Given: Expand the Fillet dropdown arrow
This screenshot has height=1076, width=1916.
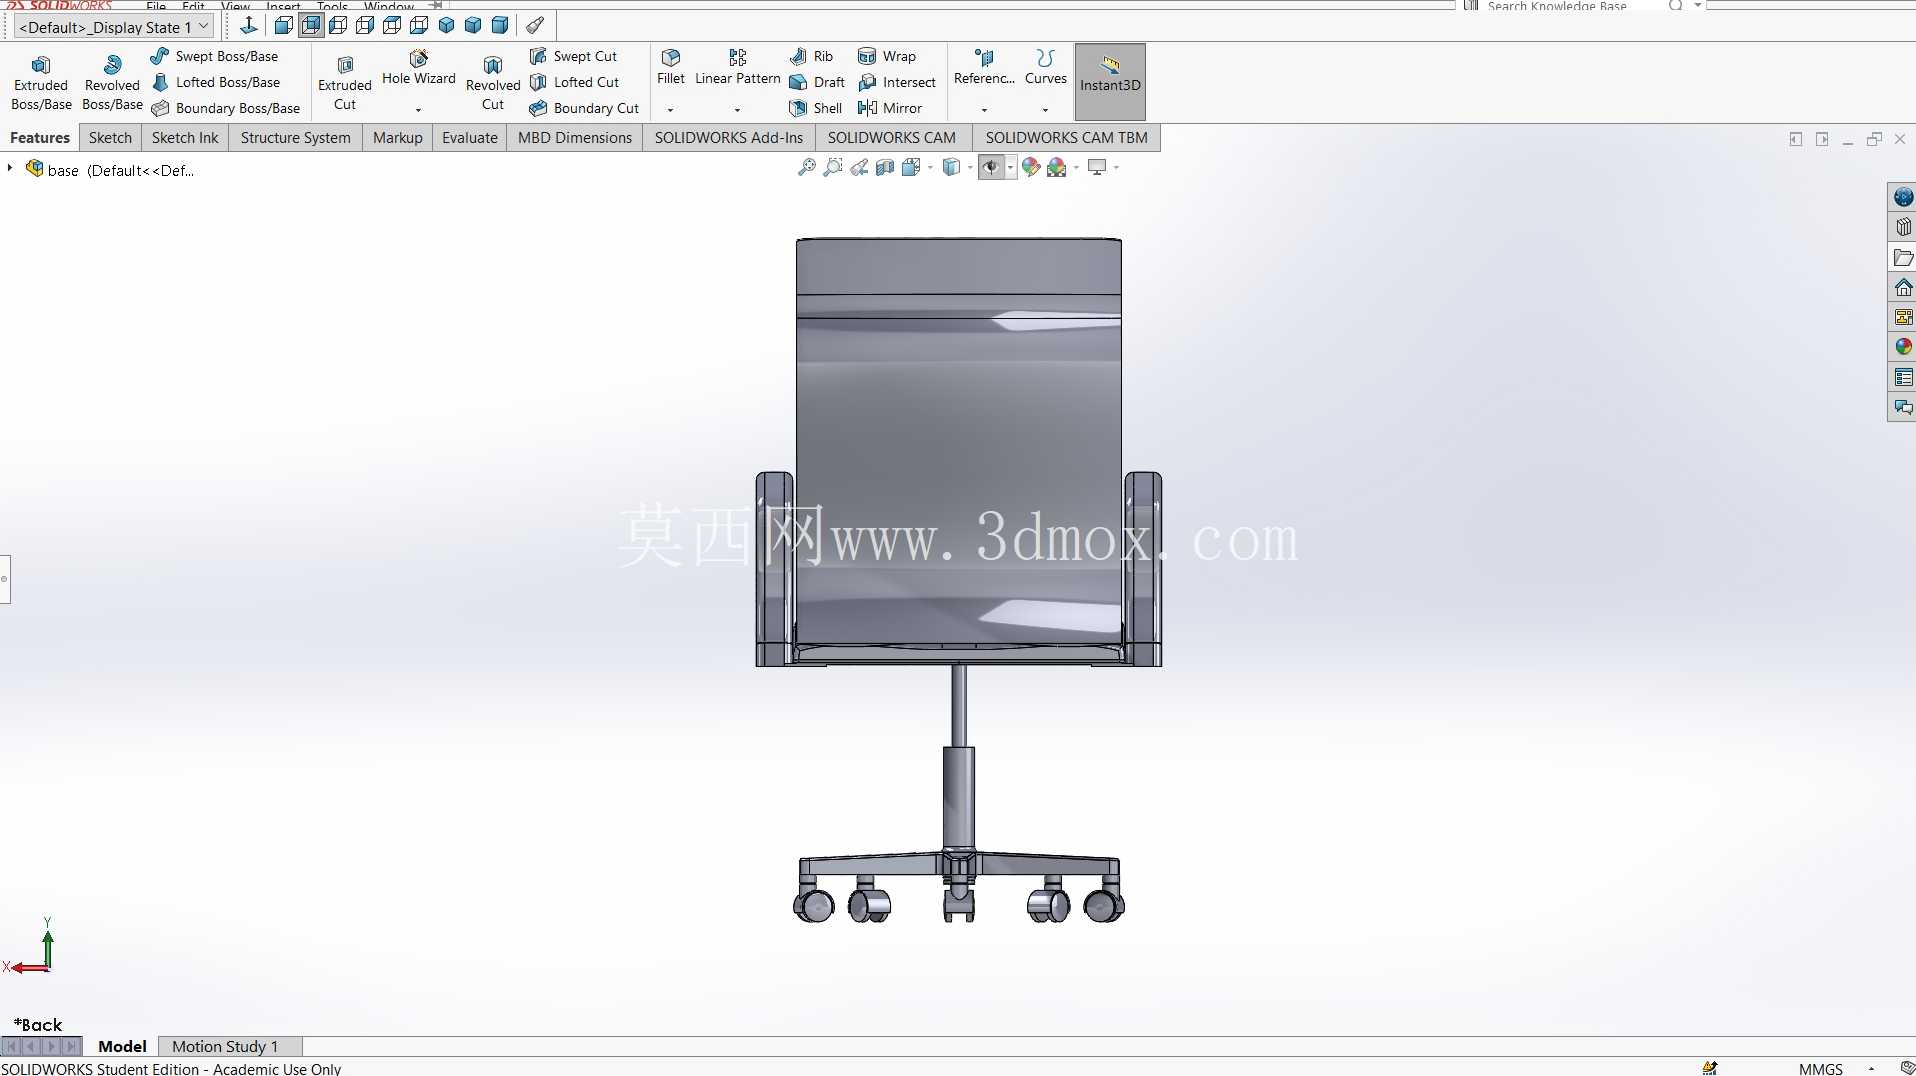Looking at the screenshot, I should [671, 110].
